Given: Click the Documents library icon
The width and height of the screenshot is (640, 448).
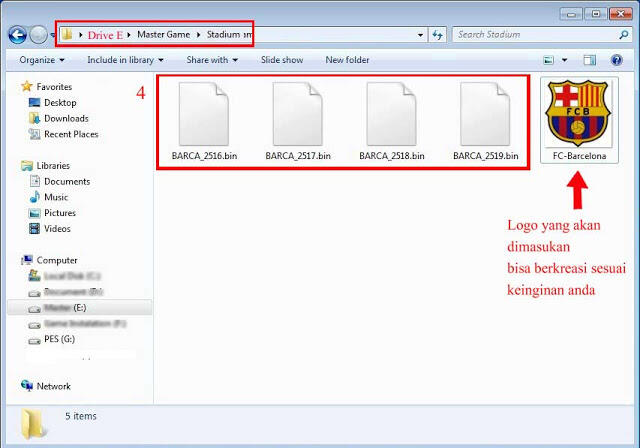Looking at the screenshot, I should click(35, 181).
